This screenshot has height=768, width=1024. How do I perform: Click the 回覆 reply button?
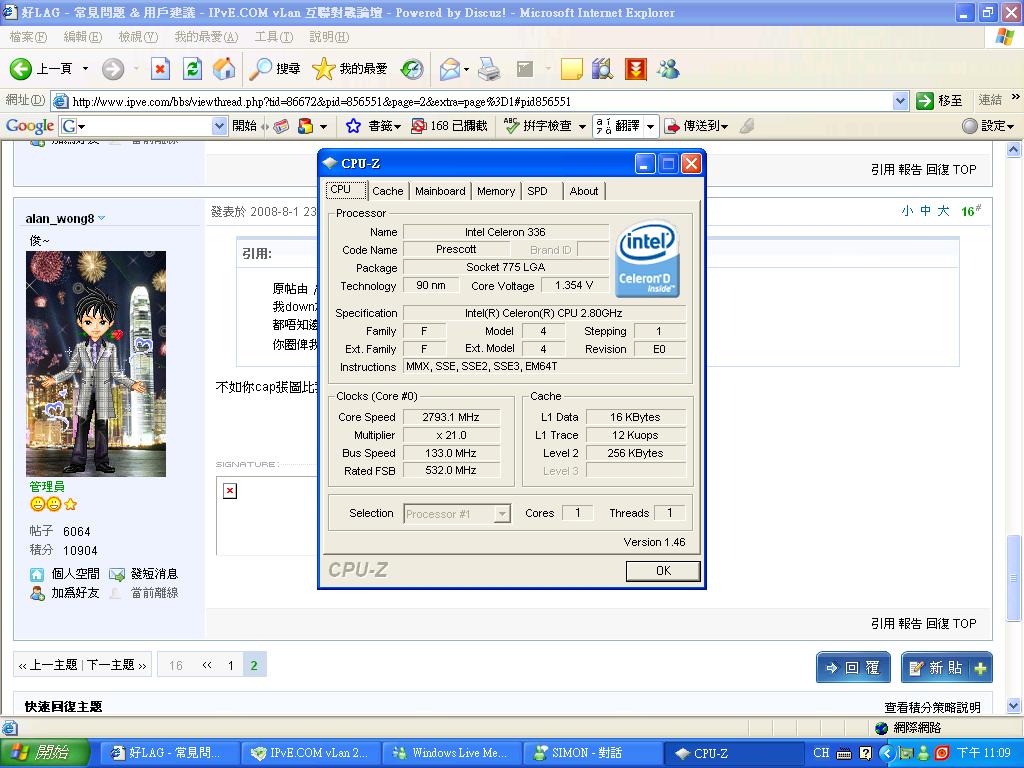852,668
